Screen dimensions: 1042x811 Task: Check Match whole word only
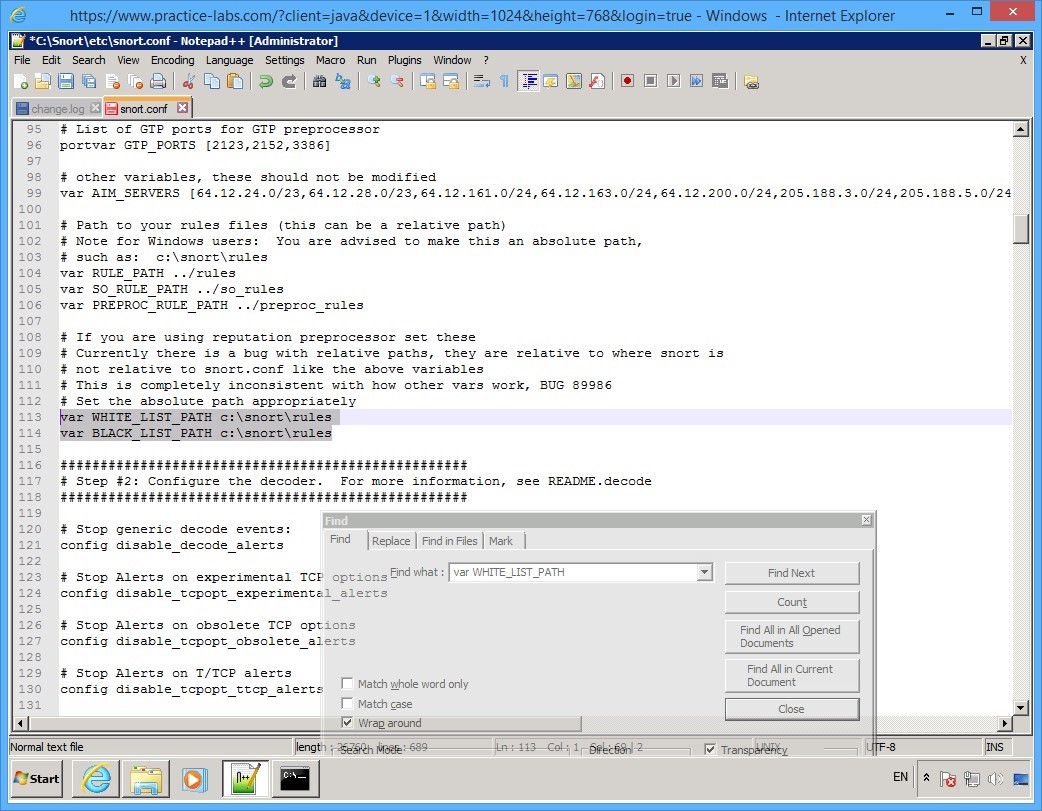point(347,684)
